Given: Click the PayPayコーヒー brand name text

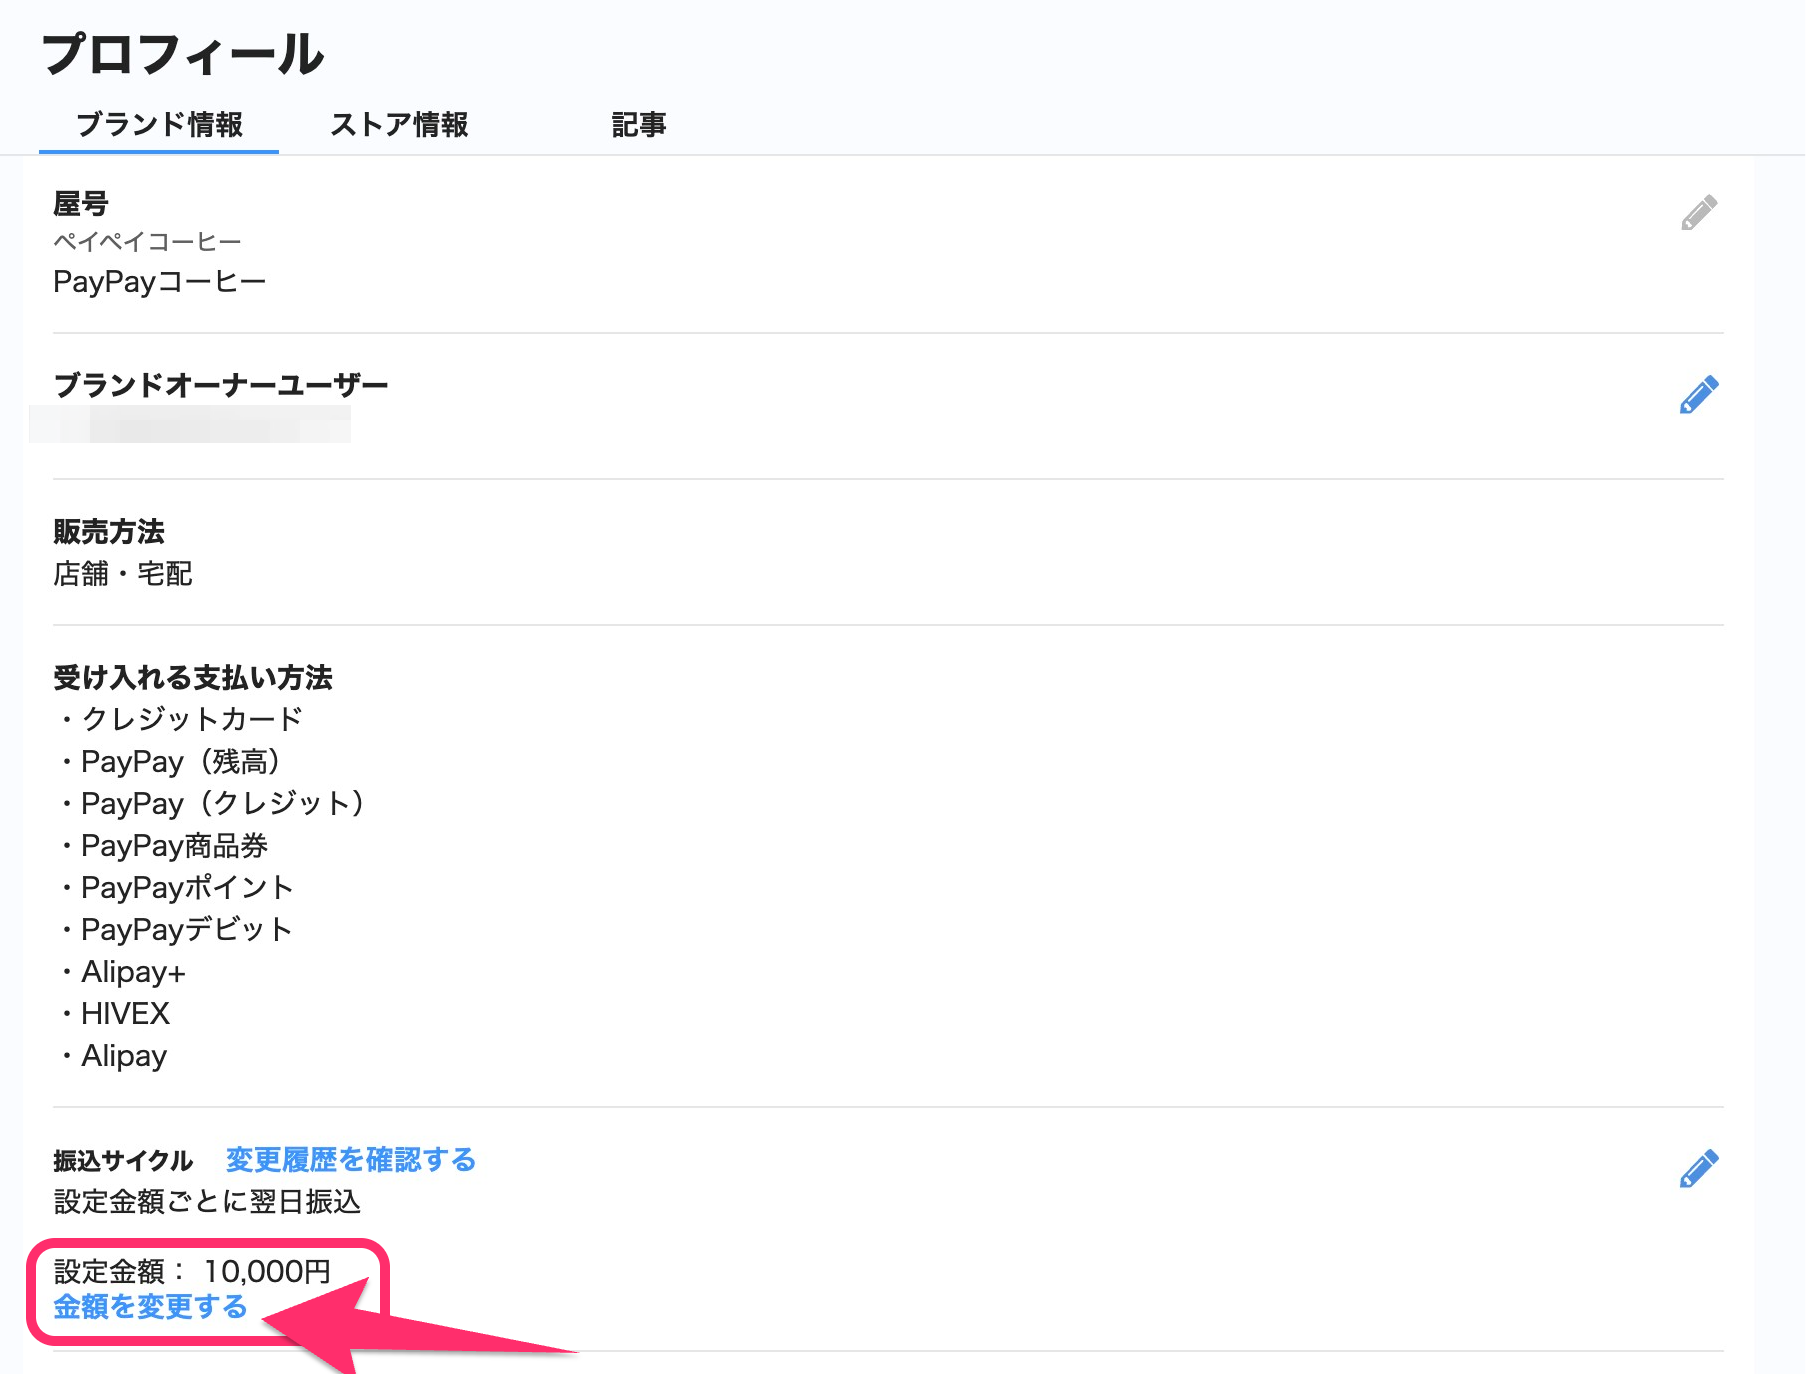Looking at the screenshot, I should pyautogui.click(x=159, y=282).
